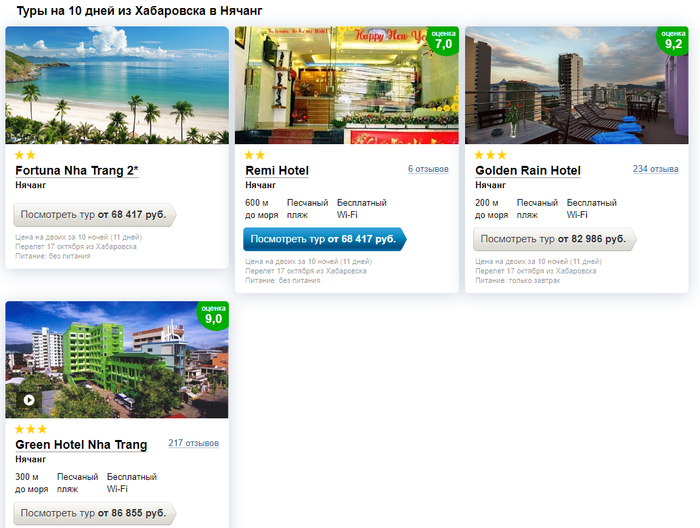Image resolution: width=700 pixels, height=528 pixels.
Task: Open the Green Hotel Nha Trang title
Action: click(81, 445)
